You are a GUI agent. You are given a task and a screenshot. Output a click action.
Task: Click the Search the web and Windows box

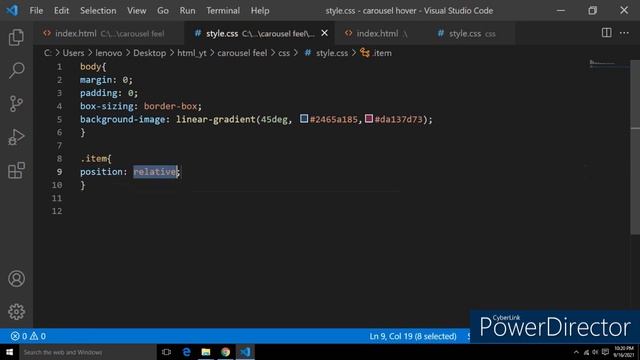[88, 352]
